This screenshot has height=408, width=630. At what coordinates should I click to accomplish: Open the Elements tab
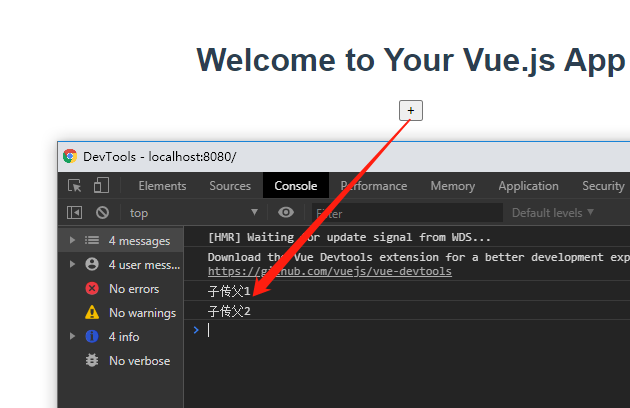coord(162,186)
